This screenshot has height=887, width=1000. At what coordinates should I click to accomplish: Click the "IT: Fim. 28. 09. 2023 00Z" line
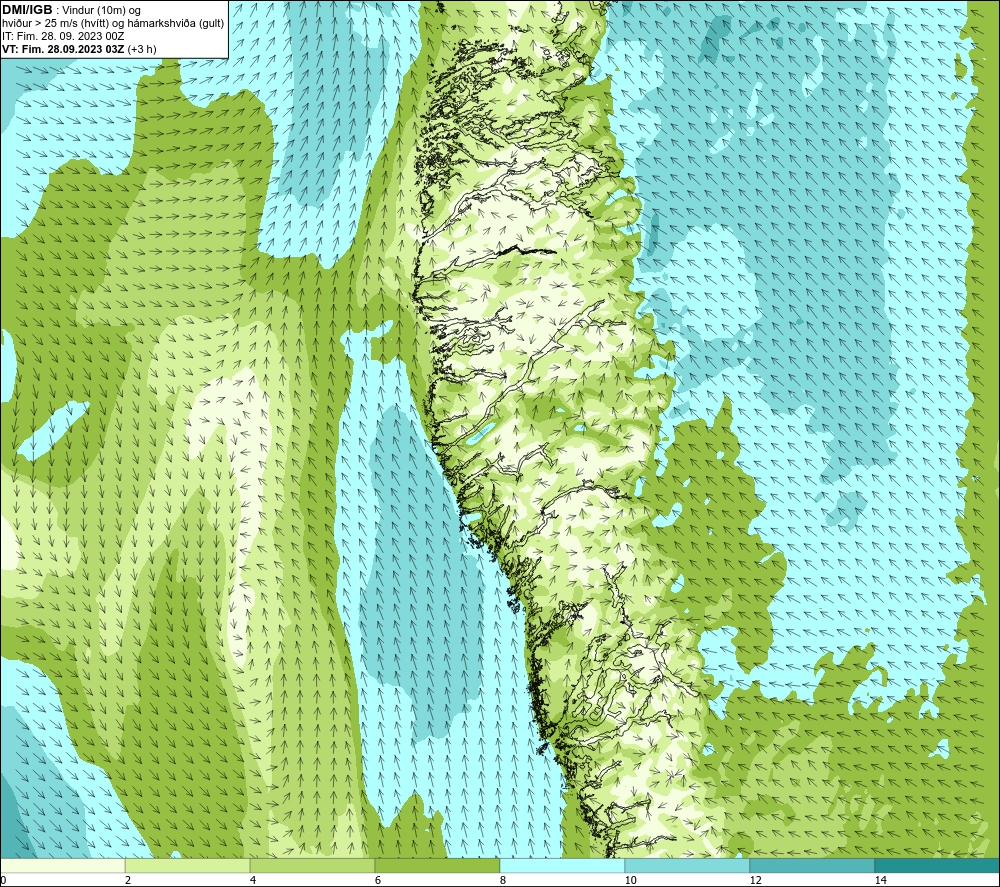coord(62,36)
